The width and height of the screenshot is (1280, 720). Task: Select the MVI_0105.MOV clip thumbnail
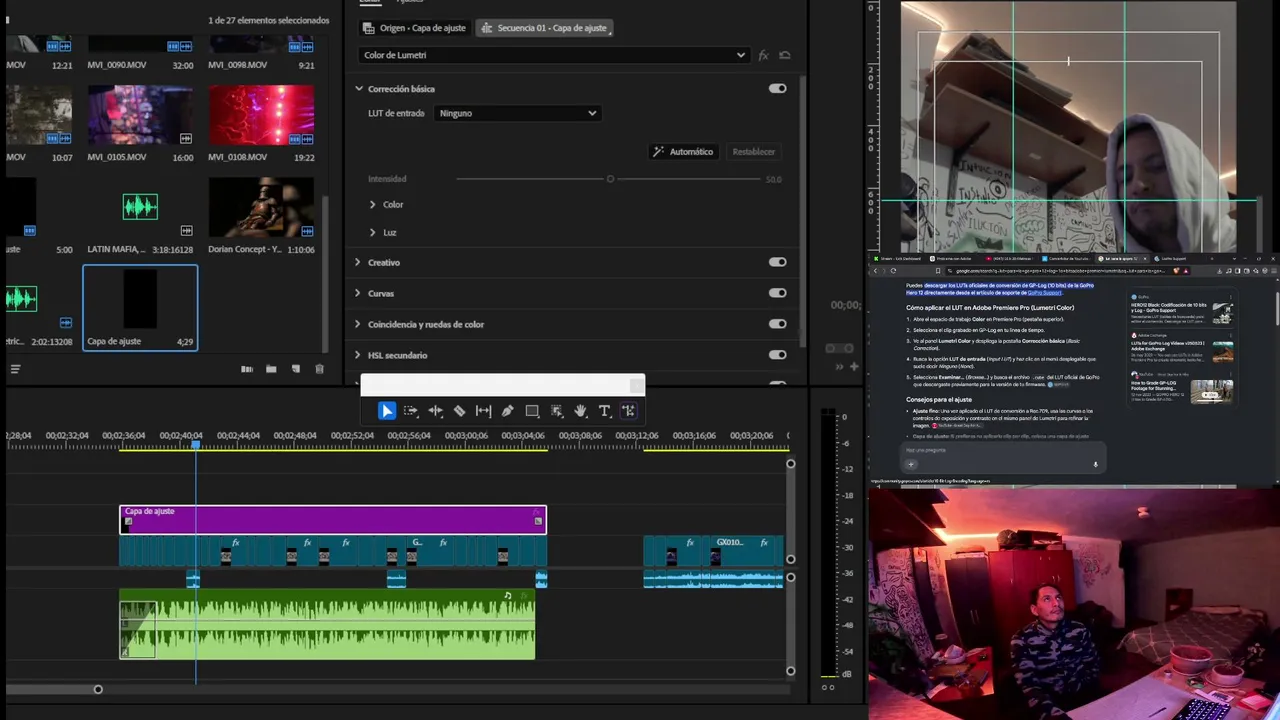point(140,115)
